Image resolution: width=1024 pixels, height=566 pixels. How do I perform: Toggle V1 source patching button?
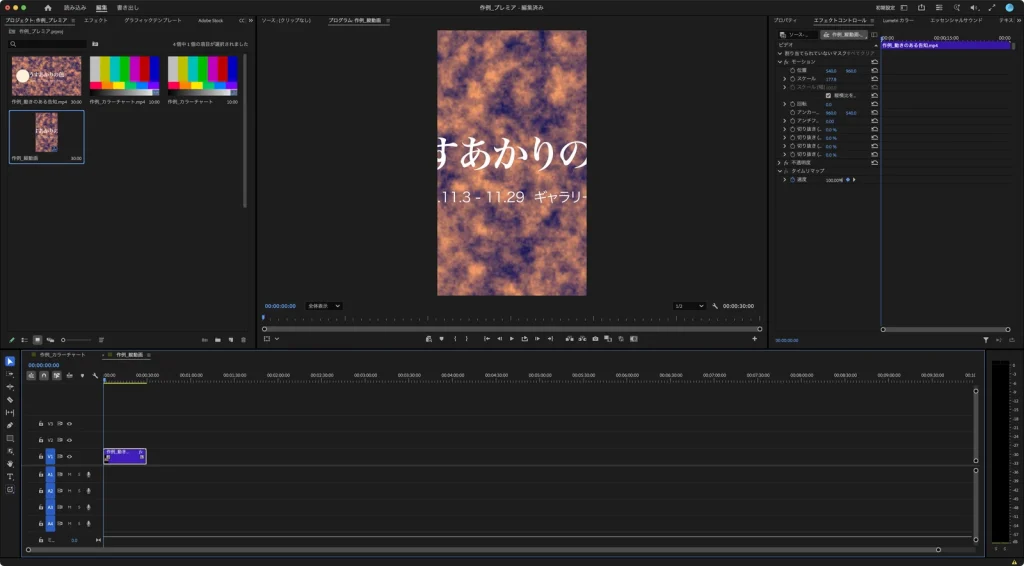(x=50, y=456)
